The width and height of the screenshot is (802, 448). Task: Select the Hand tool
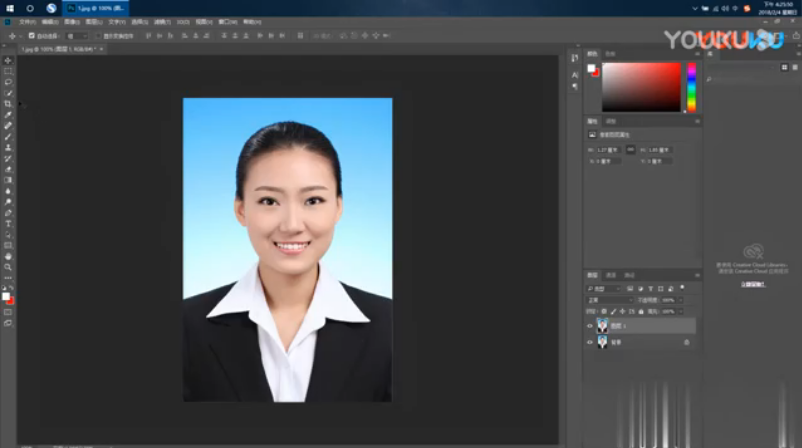[x=8, y=256]
